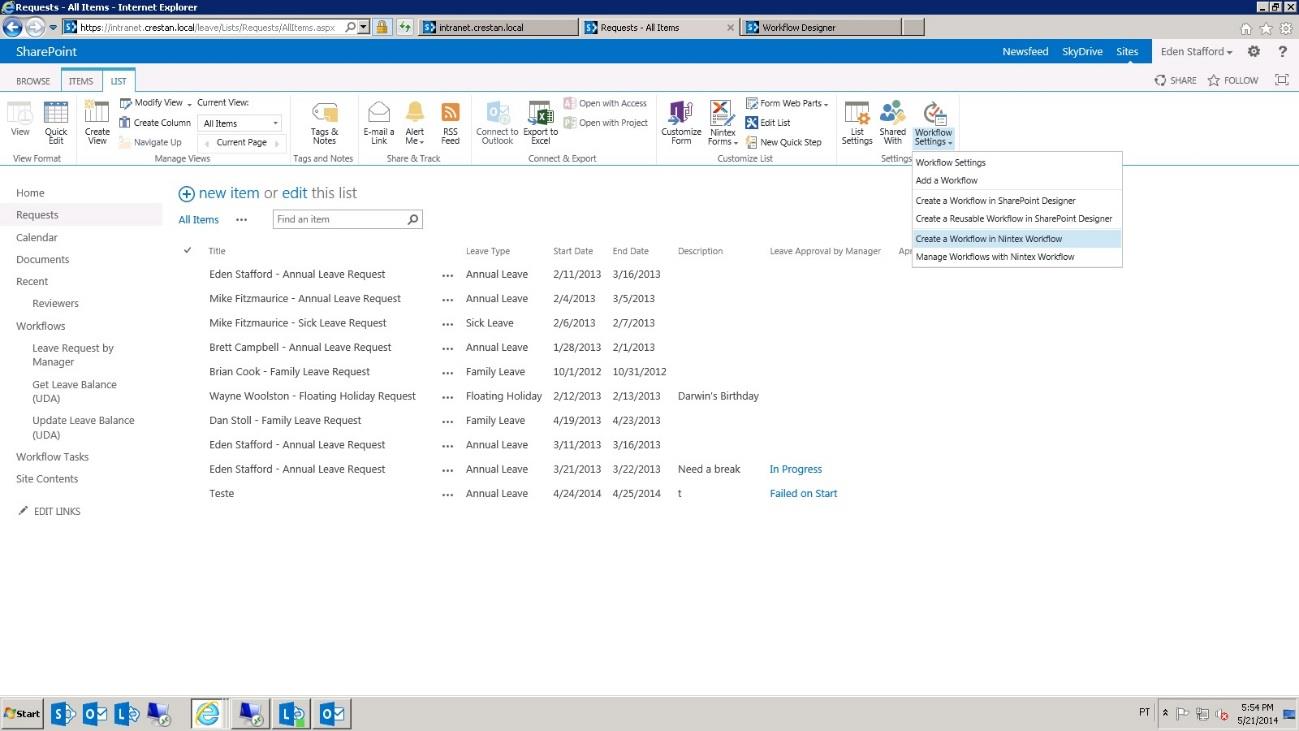The width and height of the screenshot is (1299, 731).
Task: Switch to the BROWSE ribbon tab
Action: click(33, 81)
